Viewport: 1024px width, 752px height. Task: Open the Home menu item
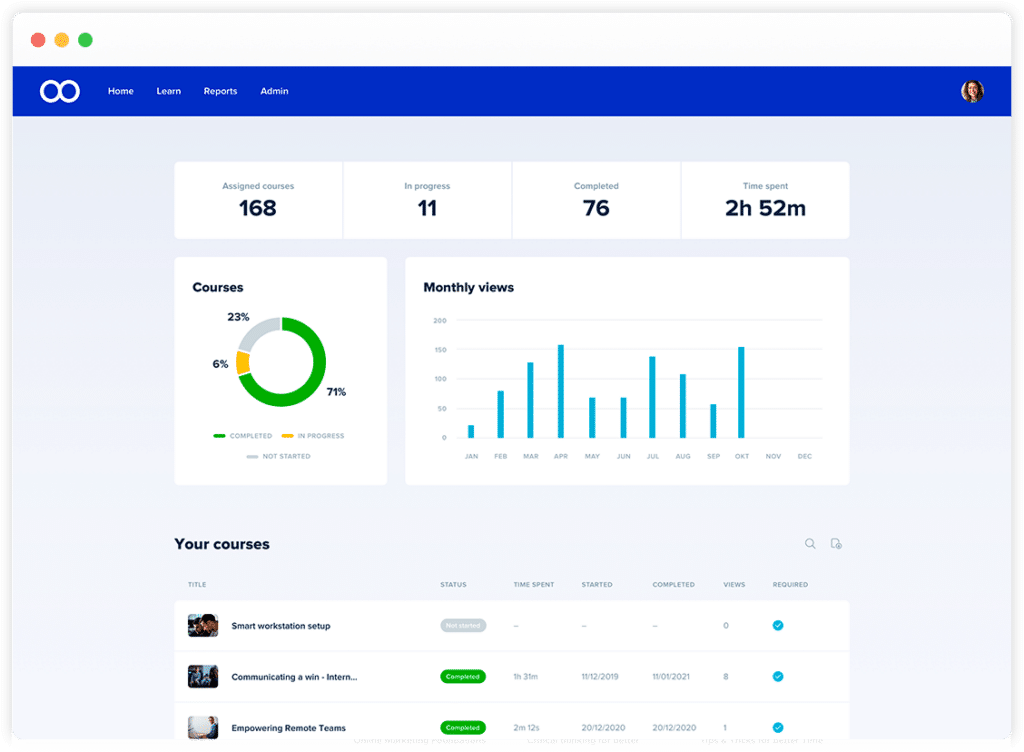point(121,91)
